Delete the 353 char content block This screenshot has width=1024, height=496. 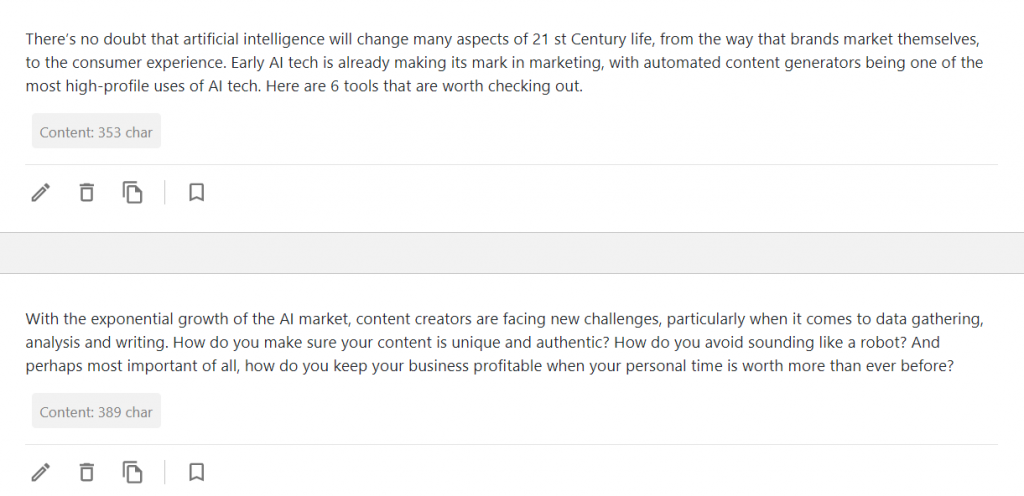(x=86, y=193)
